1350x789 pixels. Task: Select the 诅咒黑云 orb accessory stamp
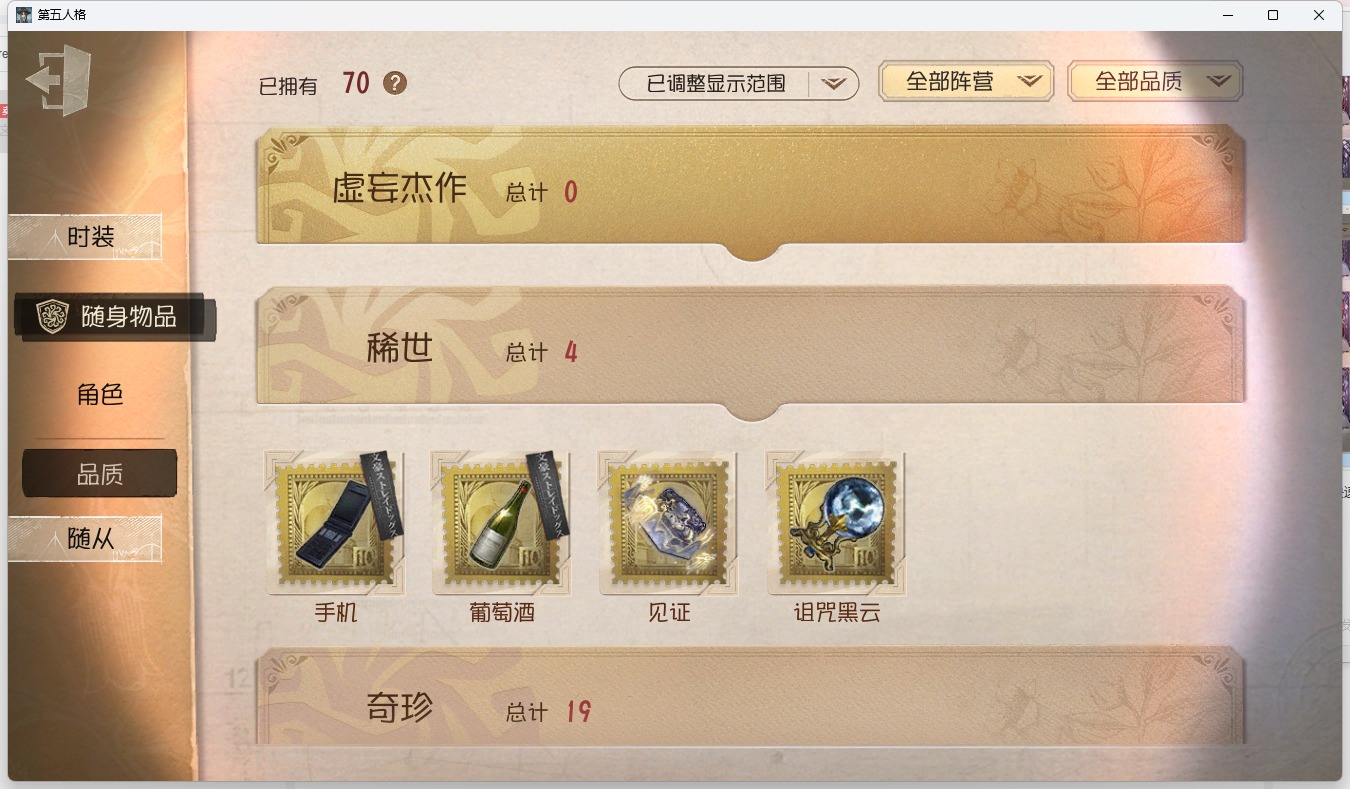coord(836,522)
